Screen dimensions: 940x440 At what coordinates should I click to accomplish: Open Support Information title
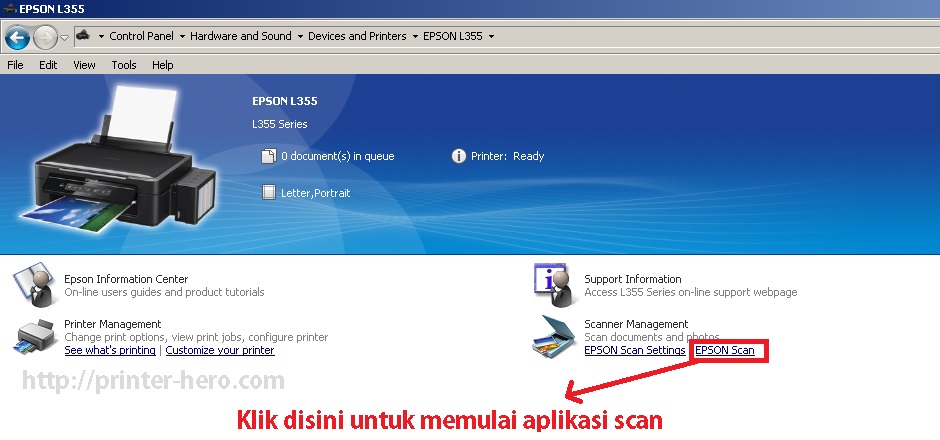[x=632, y=279]
